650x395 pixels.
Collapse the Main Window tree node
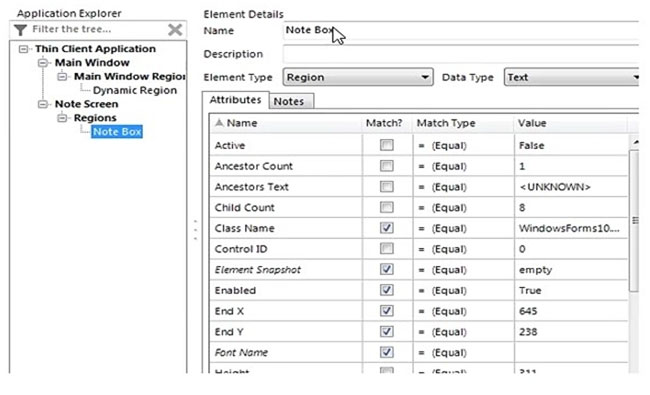point(43,63)
